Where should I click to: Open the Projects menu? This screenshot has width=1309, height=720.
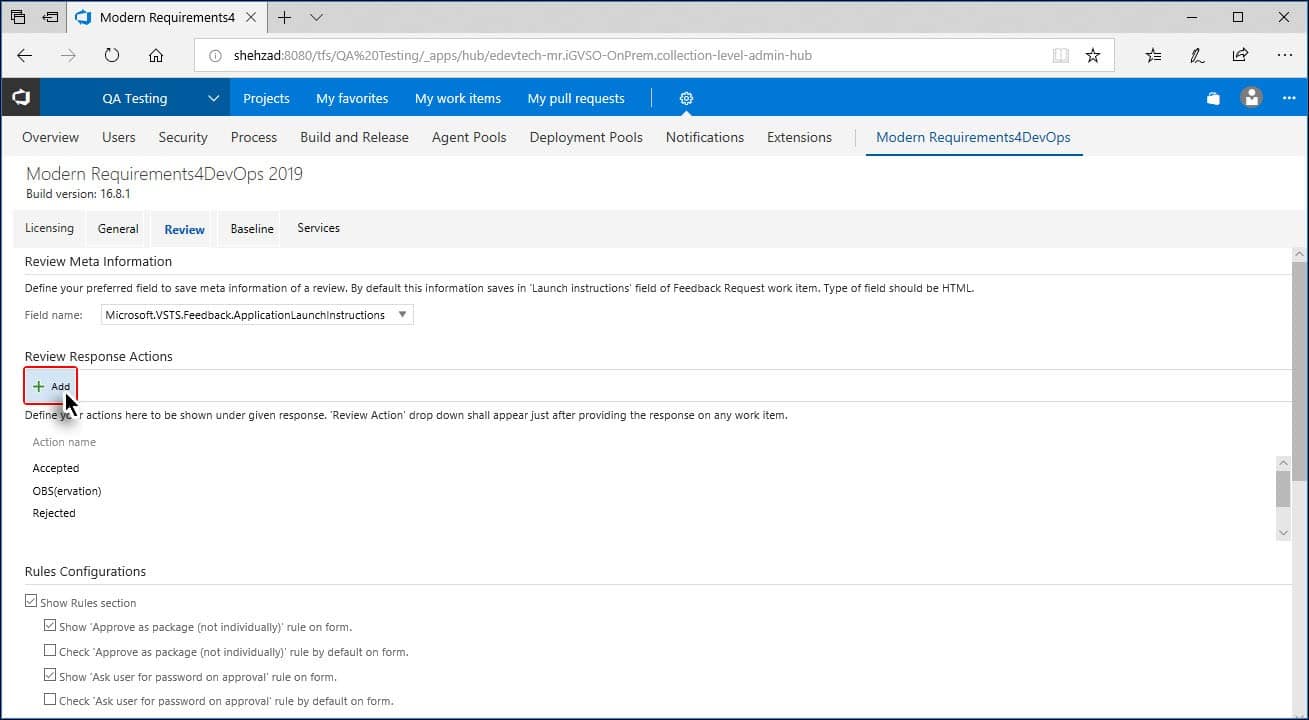tap(266, 98)
